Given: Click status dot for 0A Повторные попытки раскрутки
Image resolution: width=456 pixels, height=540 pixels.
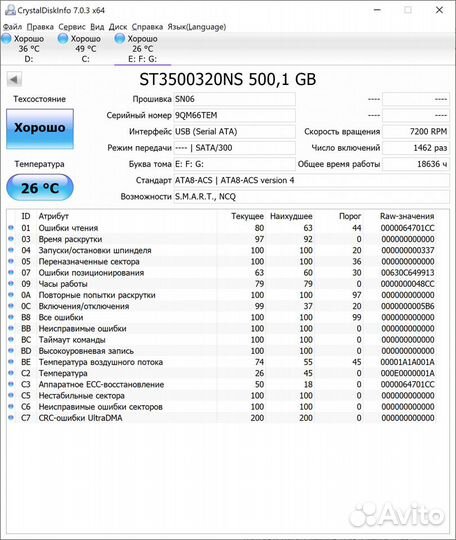Looking at the screenshot, I should tap(11, 295).
